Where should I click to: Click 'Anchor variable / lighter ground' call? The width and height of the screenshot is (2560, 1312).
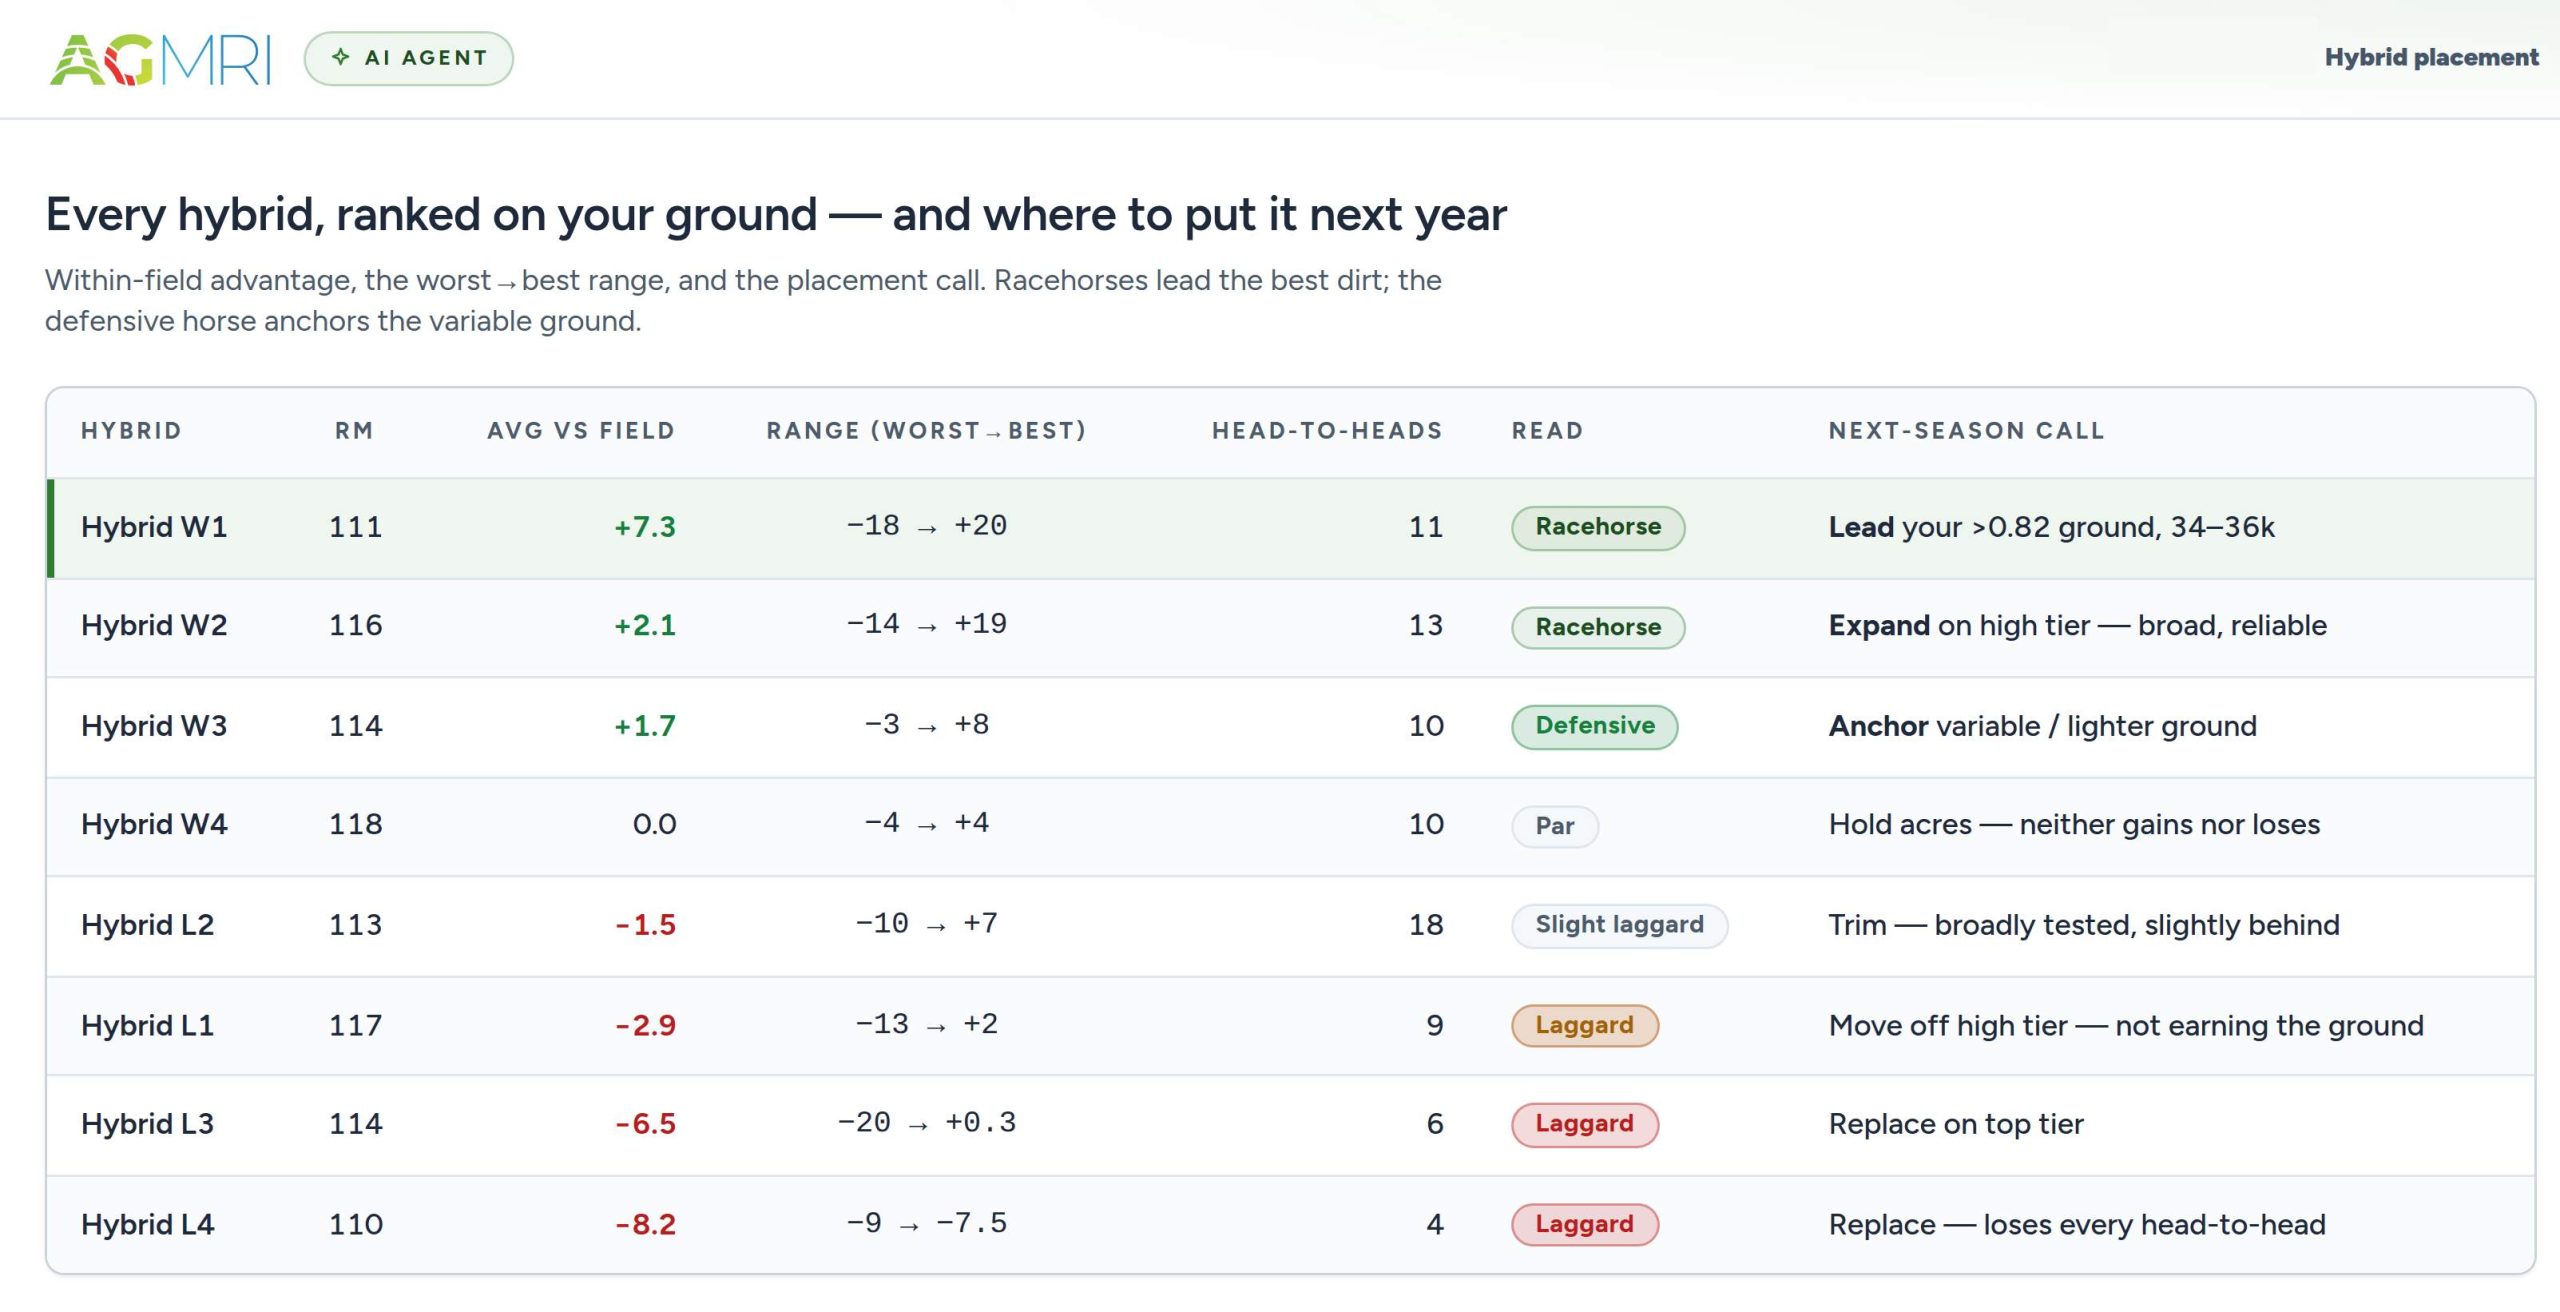coord(2042,726)
